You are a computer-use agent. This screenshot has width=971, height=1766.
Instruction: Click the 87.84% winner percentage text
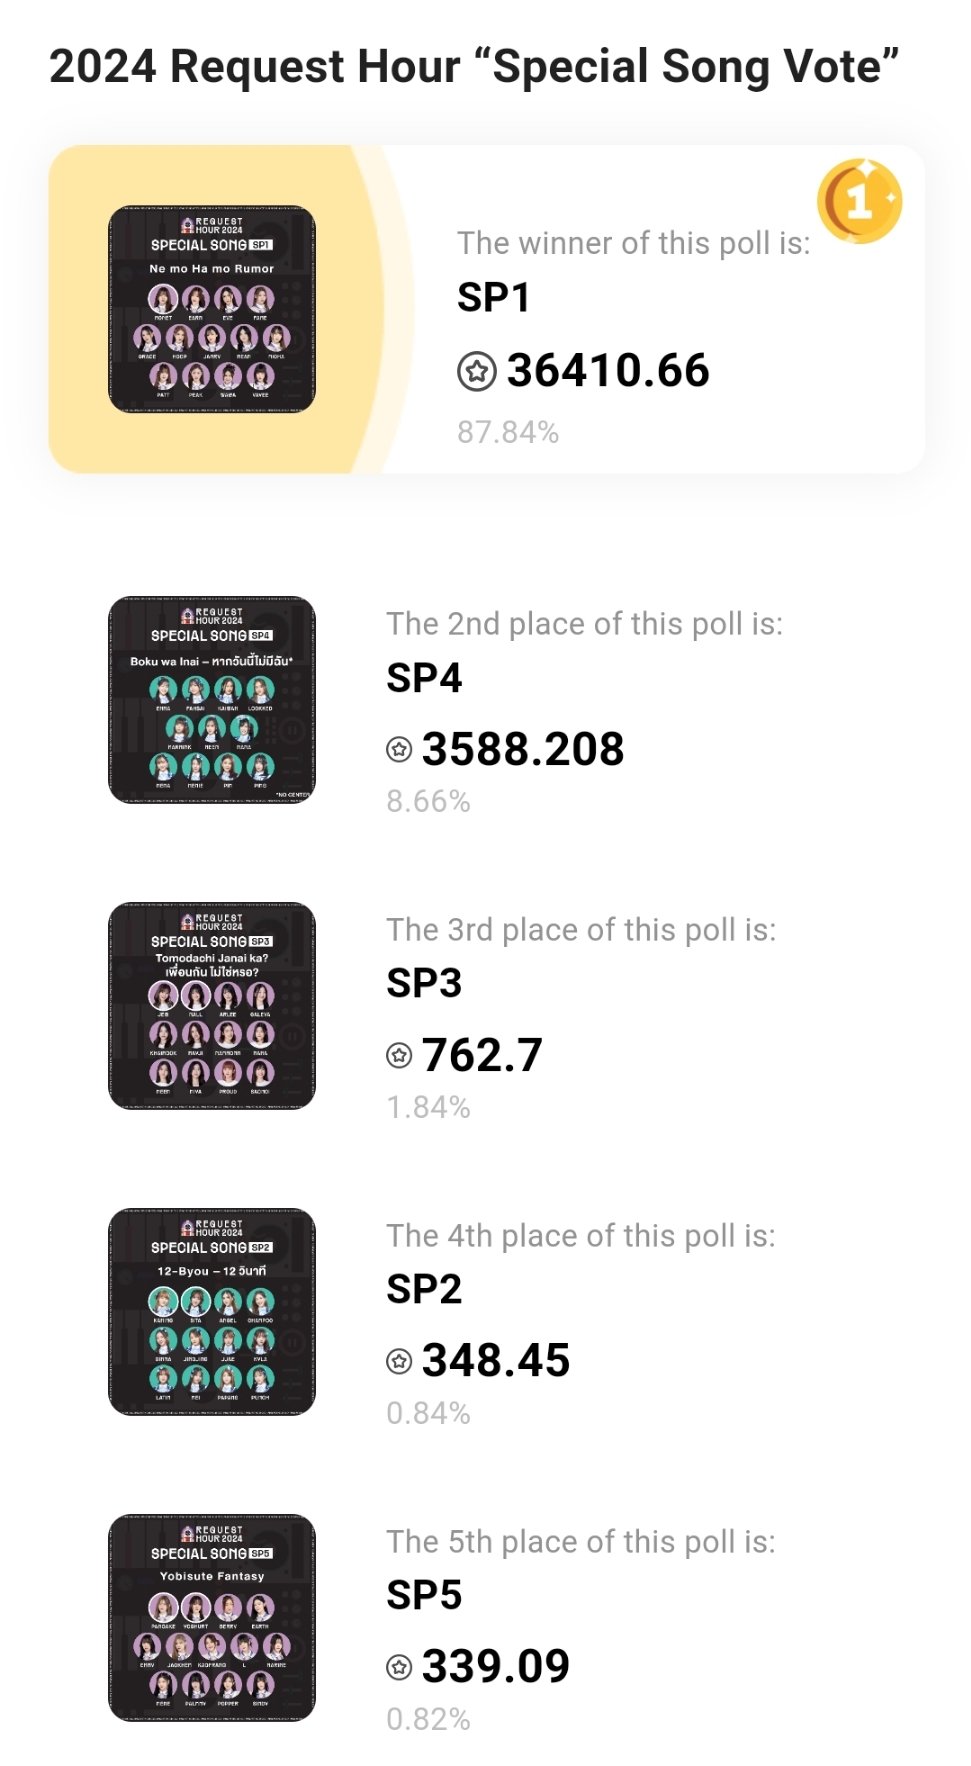508,432
